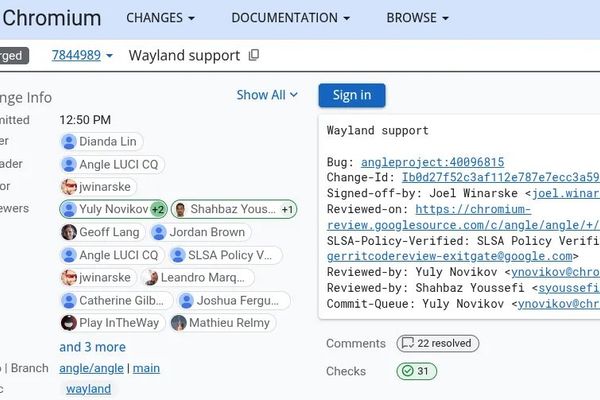Click the Sign in button
Screen dimensions: 600x400
pyautogui.click(x=352, y=95)
